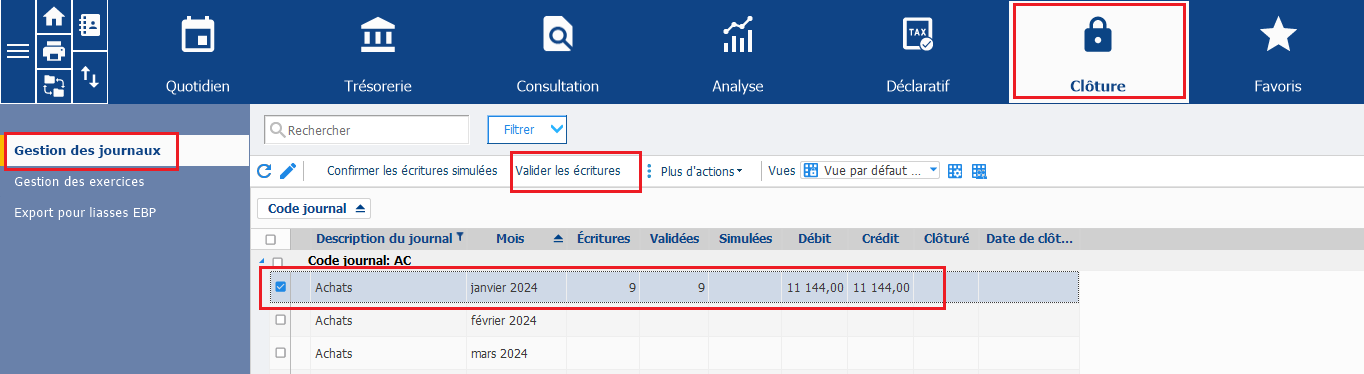Image resolution: width=1364 pixels, height=374 pixels.
Task: Switch to the Trésorerie tab
Action: click(x=377, y=52)
